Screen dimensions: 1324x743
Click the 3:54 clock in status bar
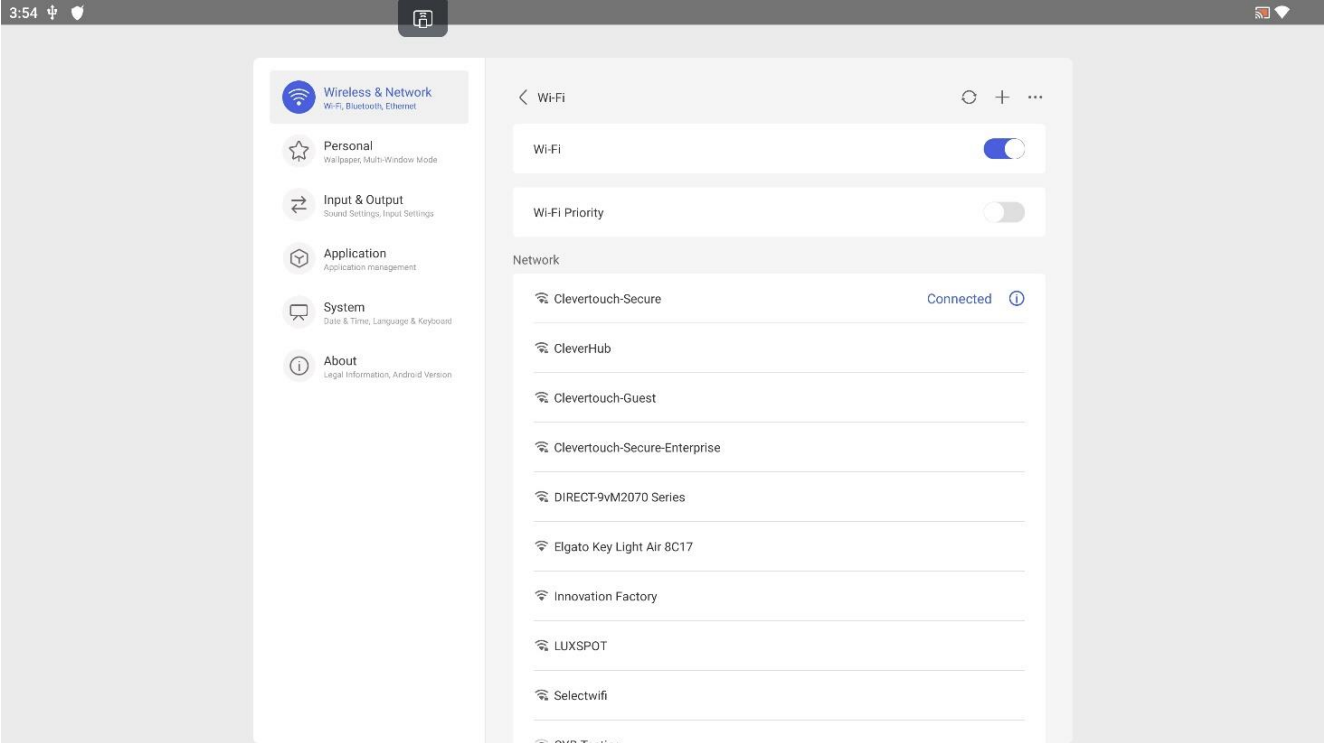point(24,12)
